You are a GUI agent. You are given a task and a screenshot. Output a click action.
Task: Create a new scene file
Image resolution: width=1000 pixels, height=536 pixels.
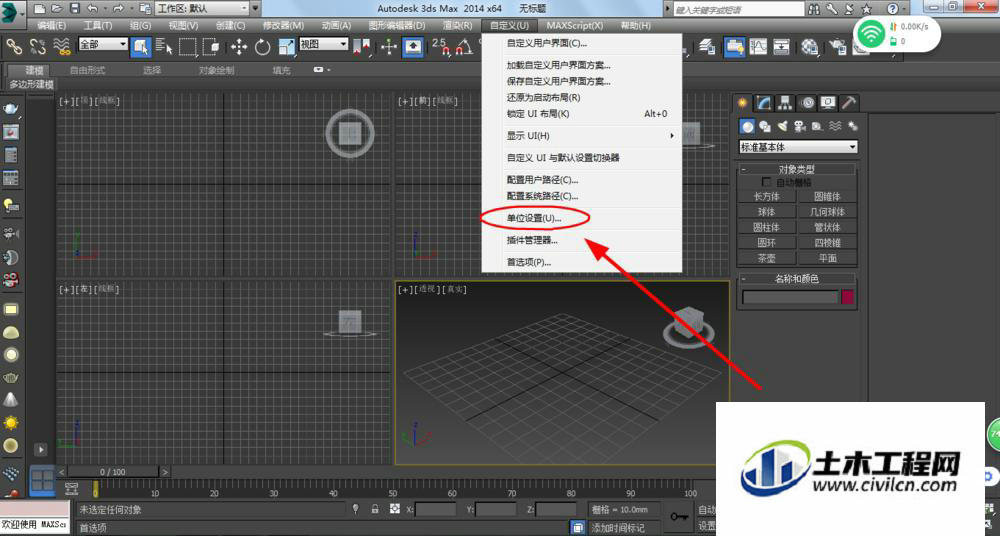pyautogui.click(x=40, y=9)
